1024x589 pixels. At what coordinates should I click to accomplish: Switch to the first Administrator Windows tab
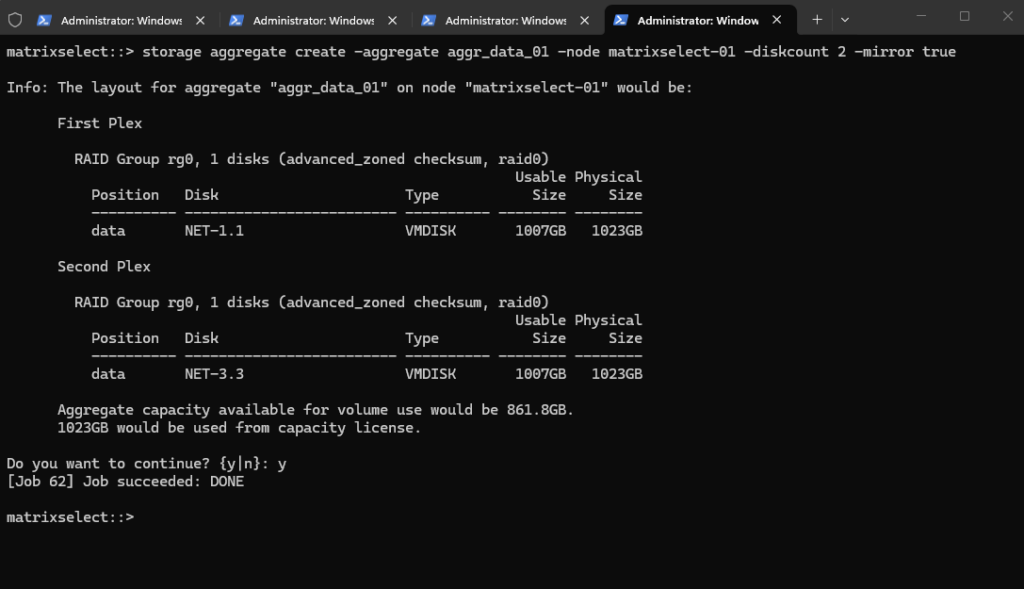click(121, 20)
